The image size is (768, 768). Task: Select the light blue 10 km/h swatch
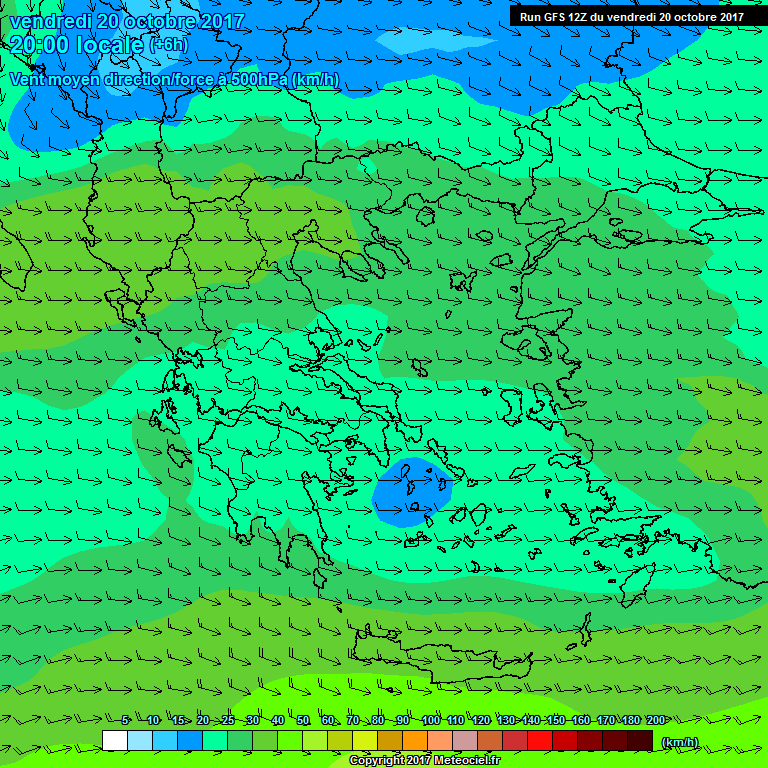coord(140,740)
